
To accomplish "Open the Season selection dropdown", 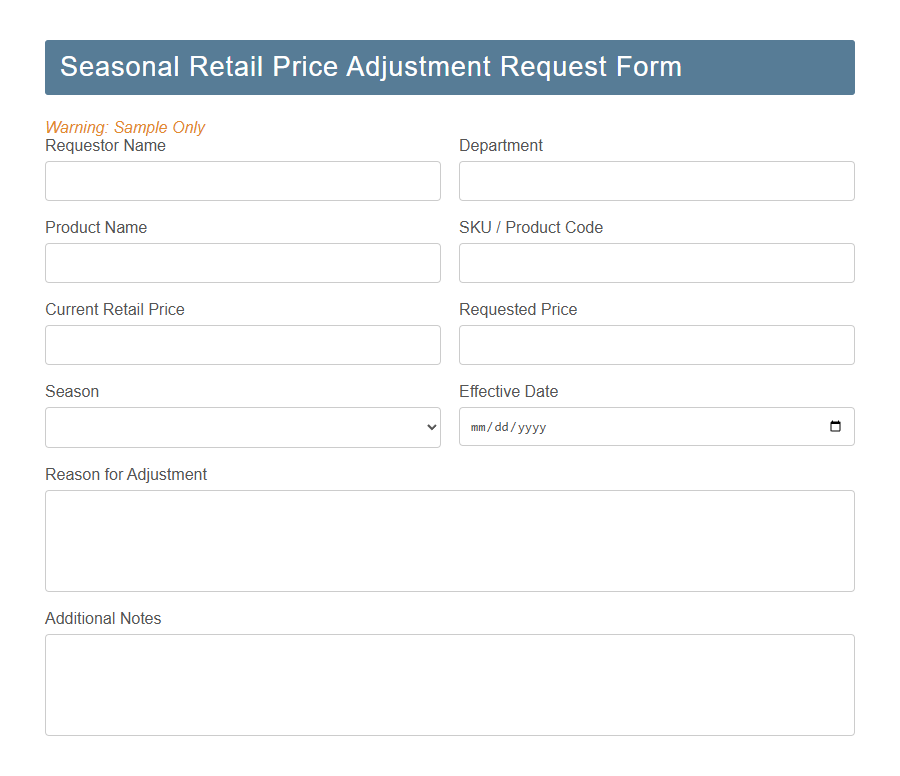I will coord(240,426).
